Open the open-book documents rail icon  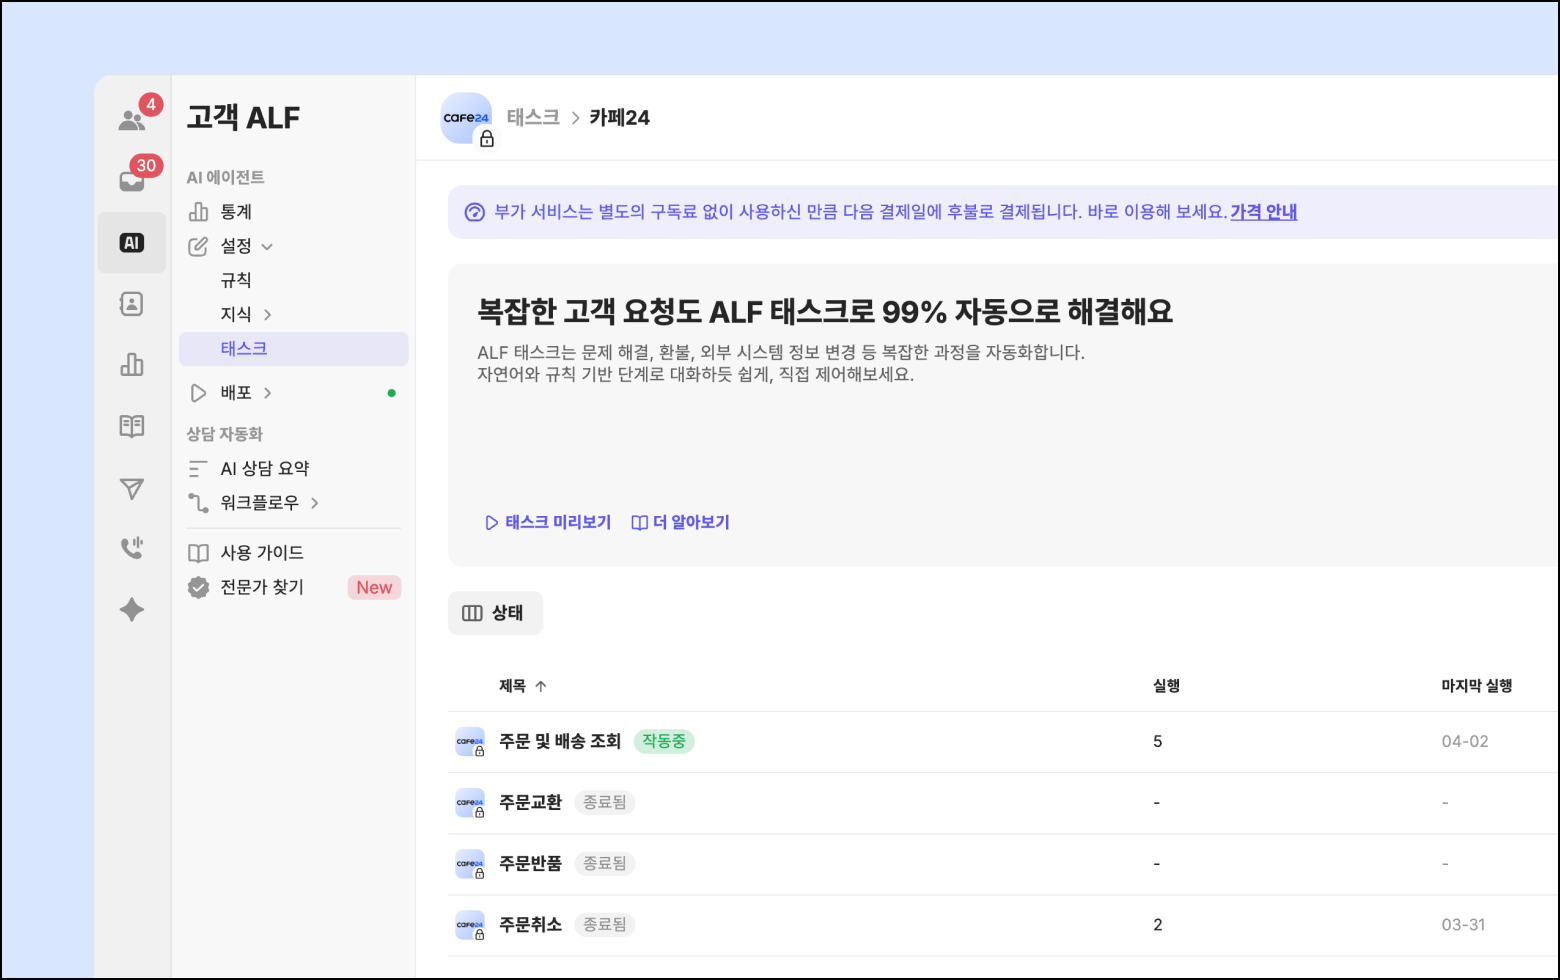click(x=132, y=427)
